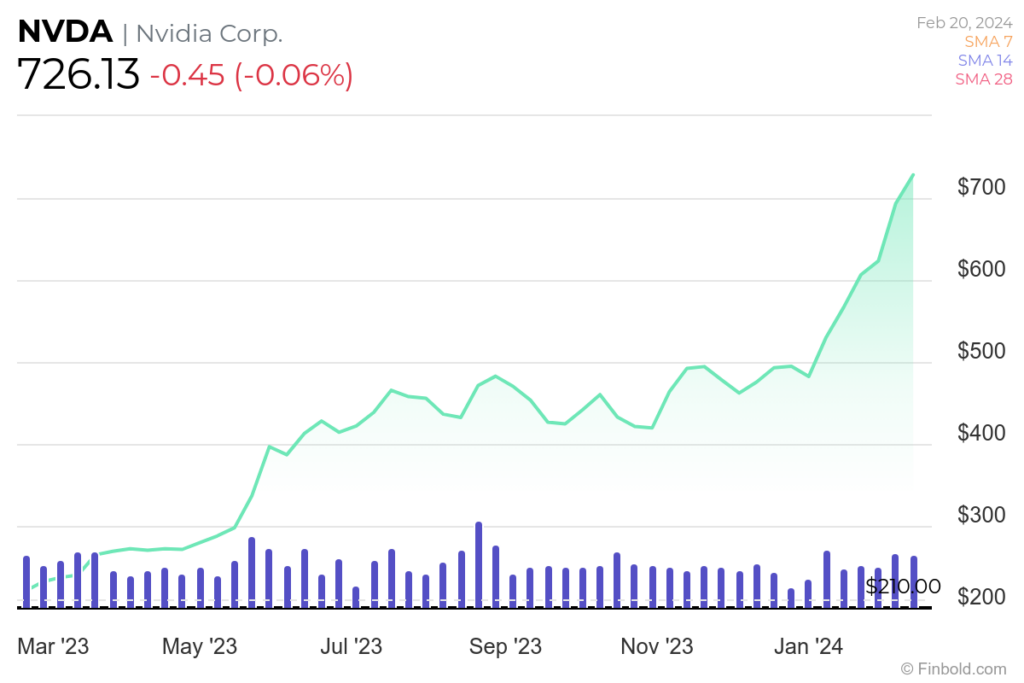Select the NVDA ticker symbol
Image resolution: width=1024 pixels, height=683 pixels.
(x=64, y=32)
